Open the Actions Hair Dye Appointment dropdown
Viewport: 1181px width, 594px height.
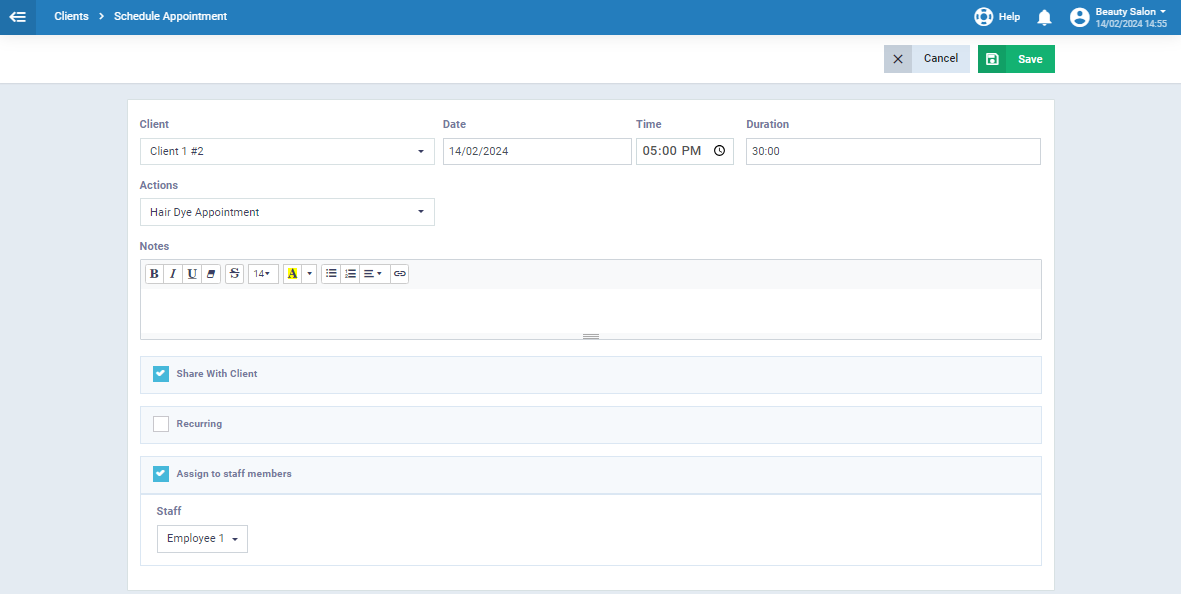tap(287, 212)
